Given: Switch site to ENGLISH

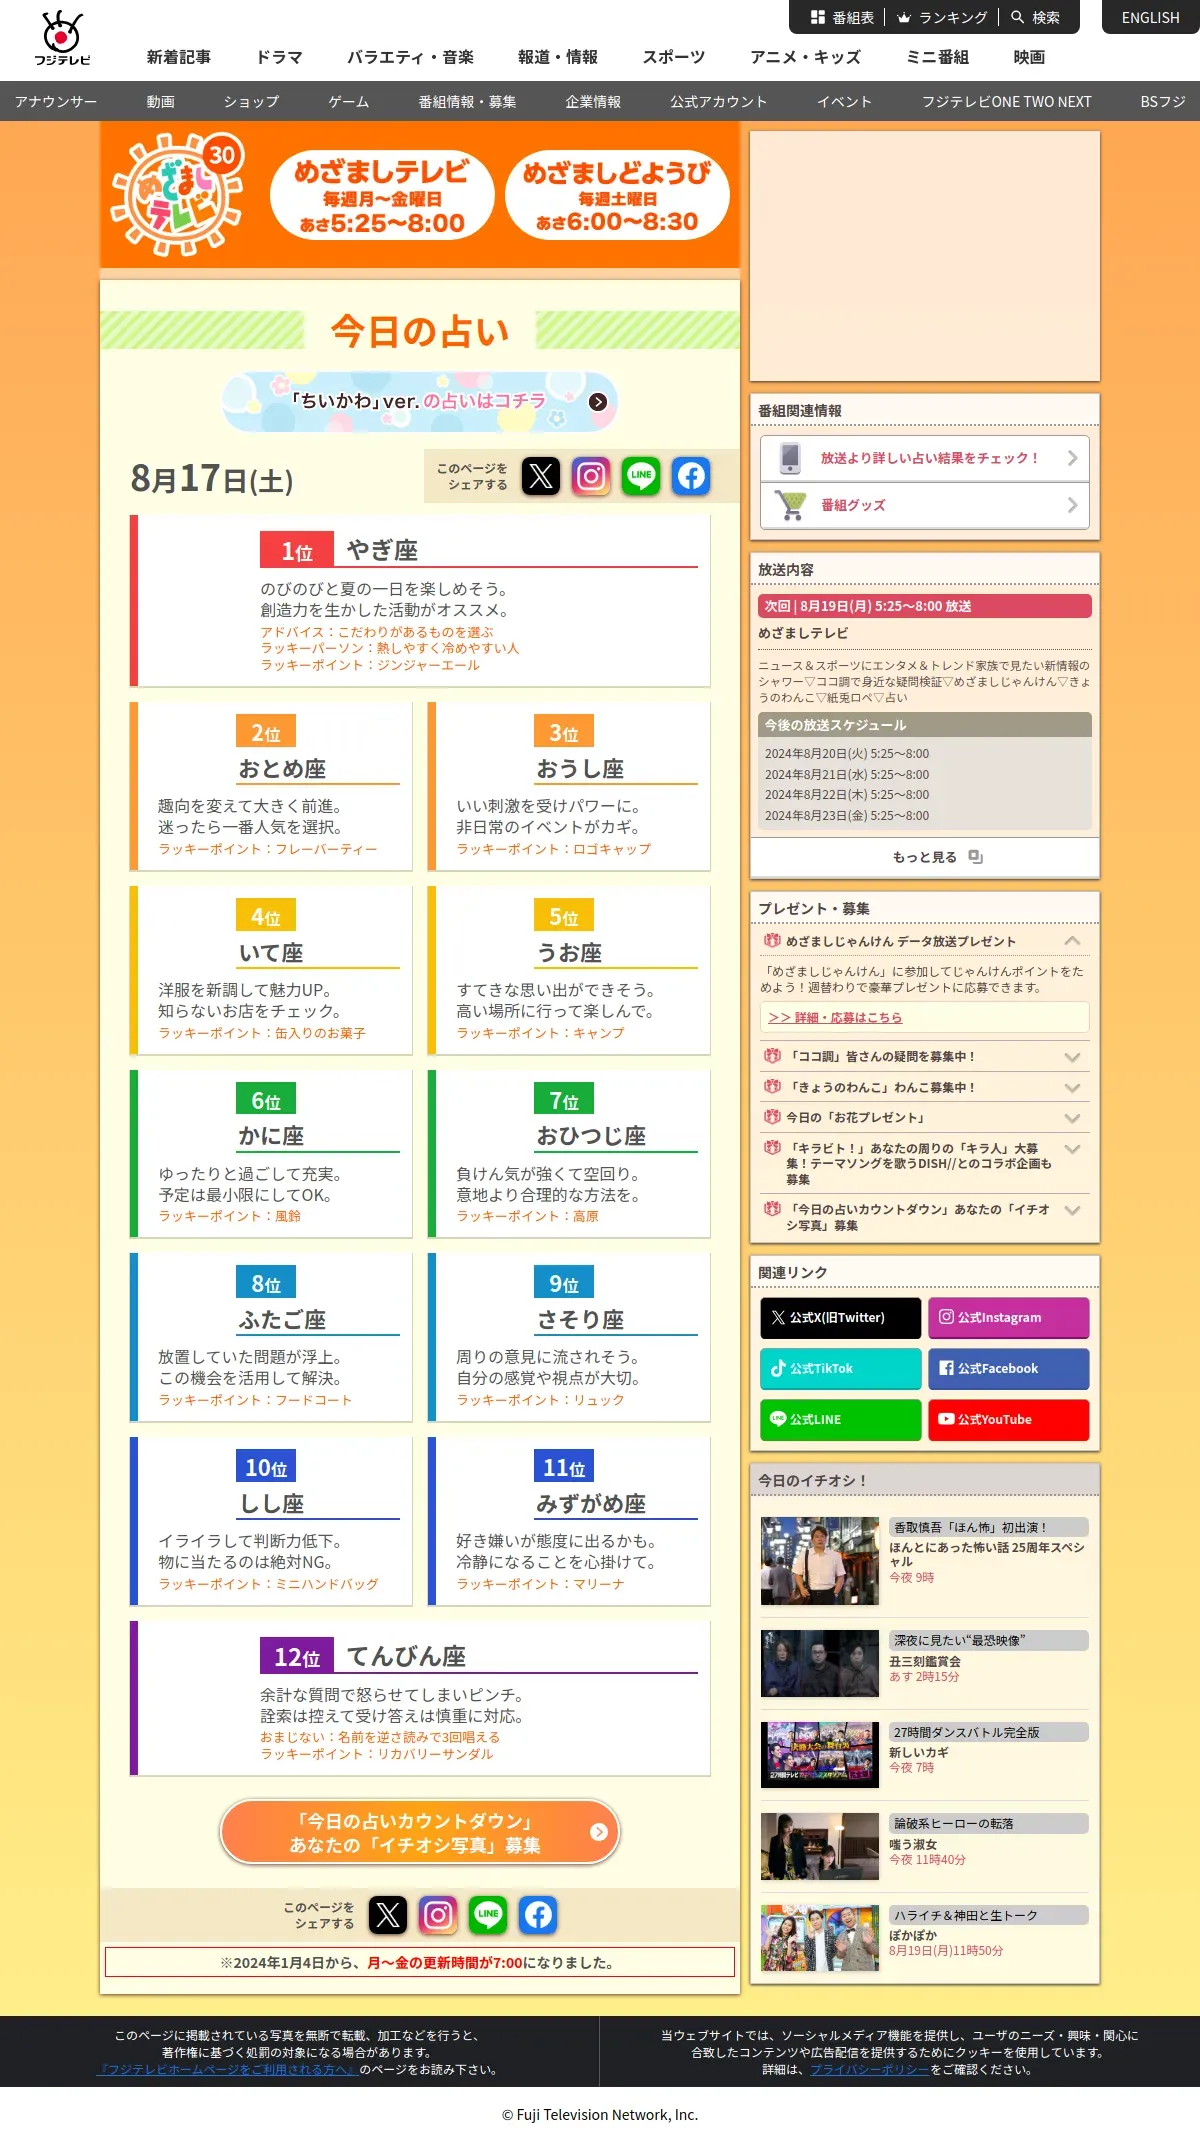Looking at the screenshot, I should (x=1150, y=17).
